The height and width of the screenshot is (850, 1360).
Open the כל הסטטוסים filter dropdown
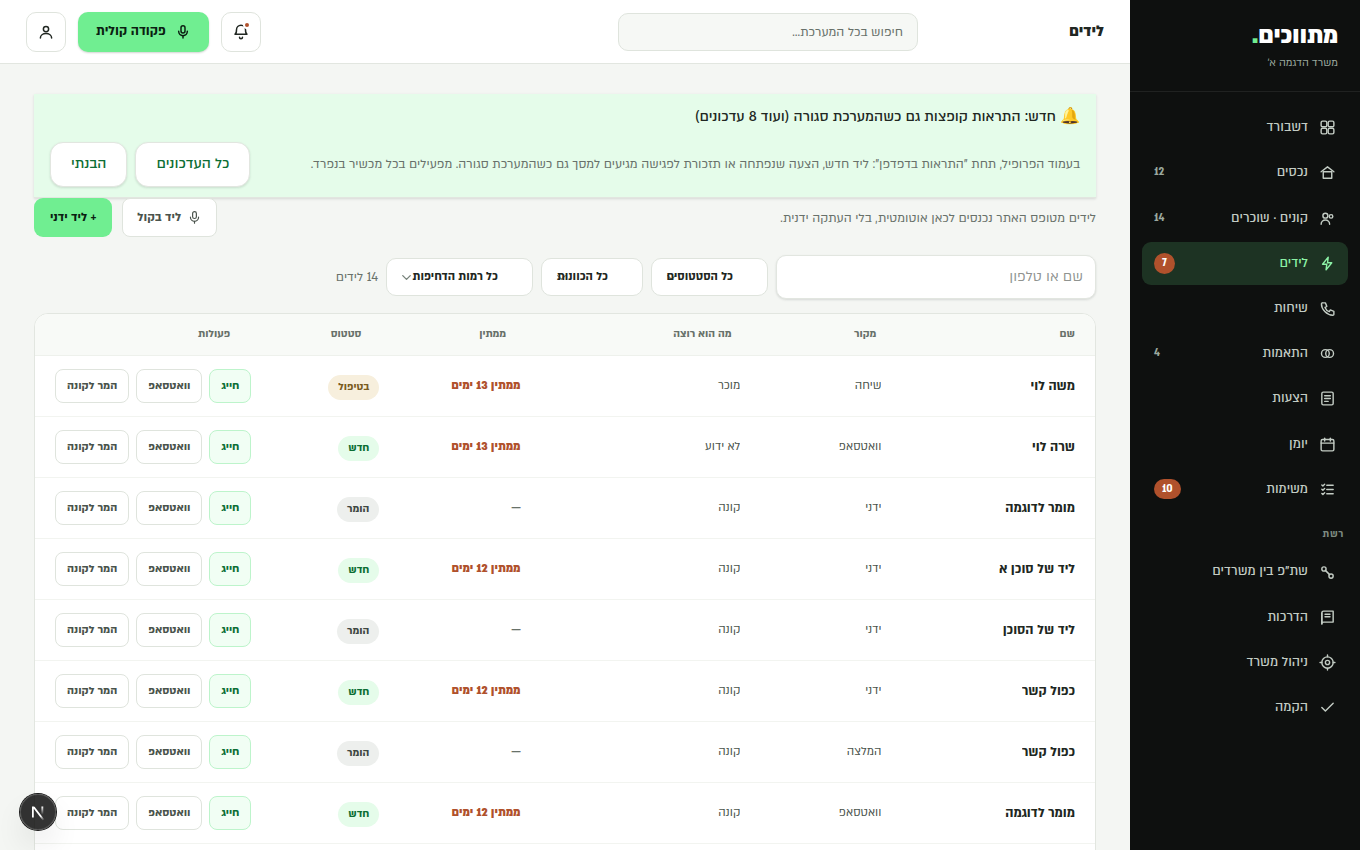pos(709,277)
